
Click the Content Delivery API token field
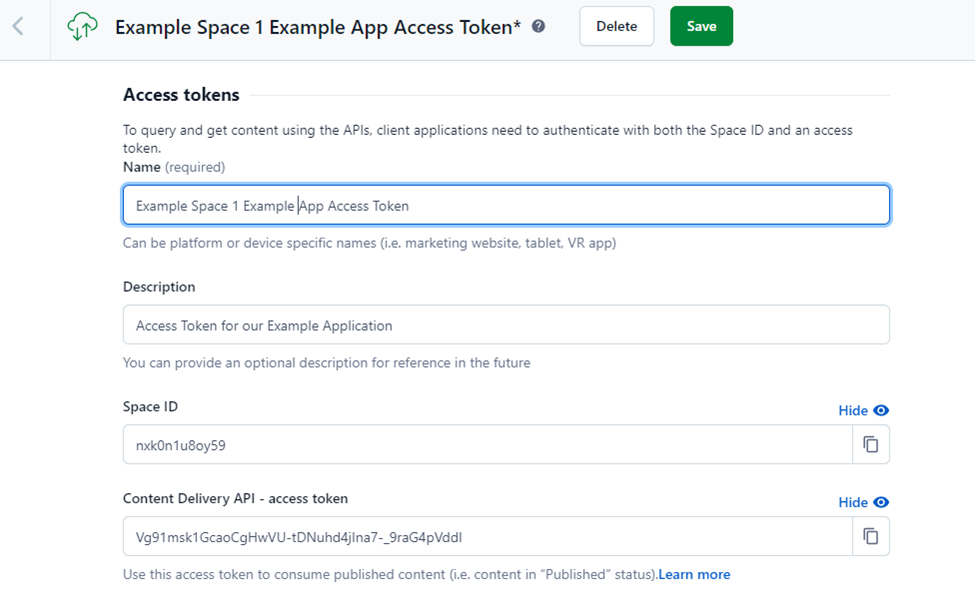click(x=487, y=537)
